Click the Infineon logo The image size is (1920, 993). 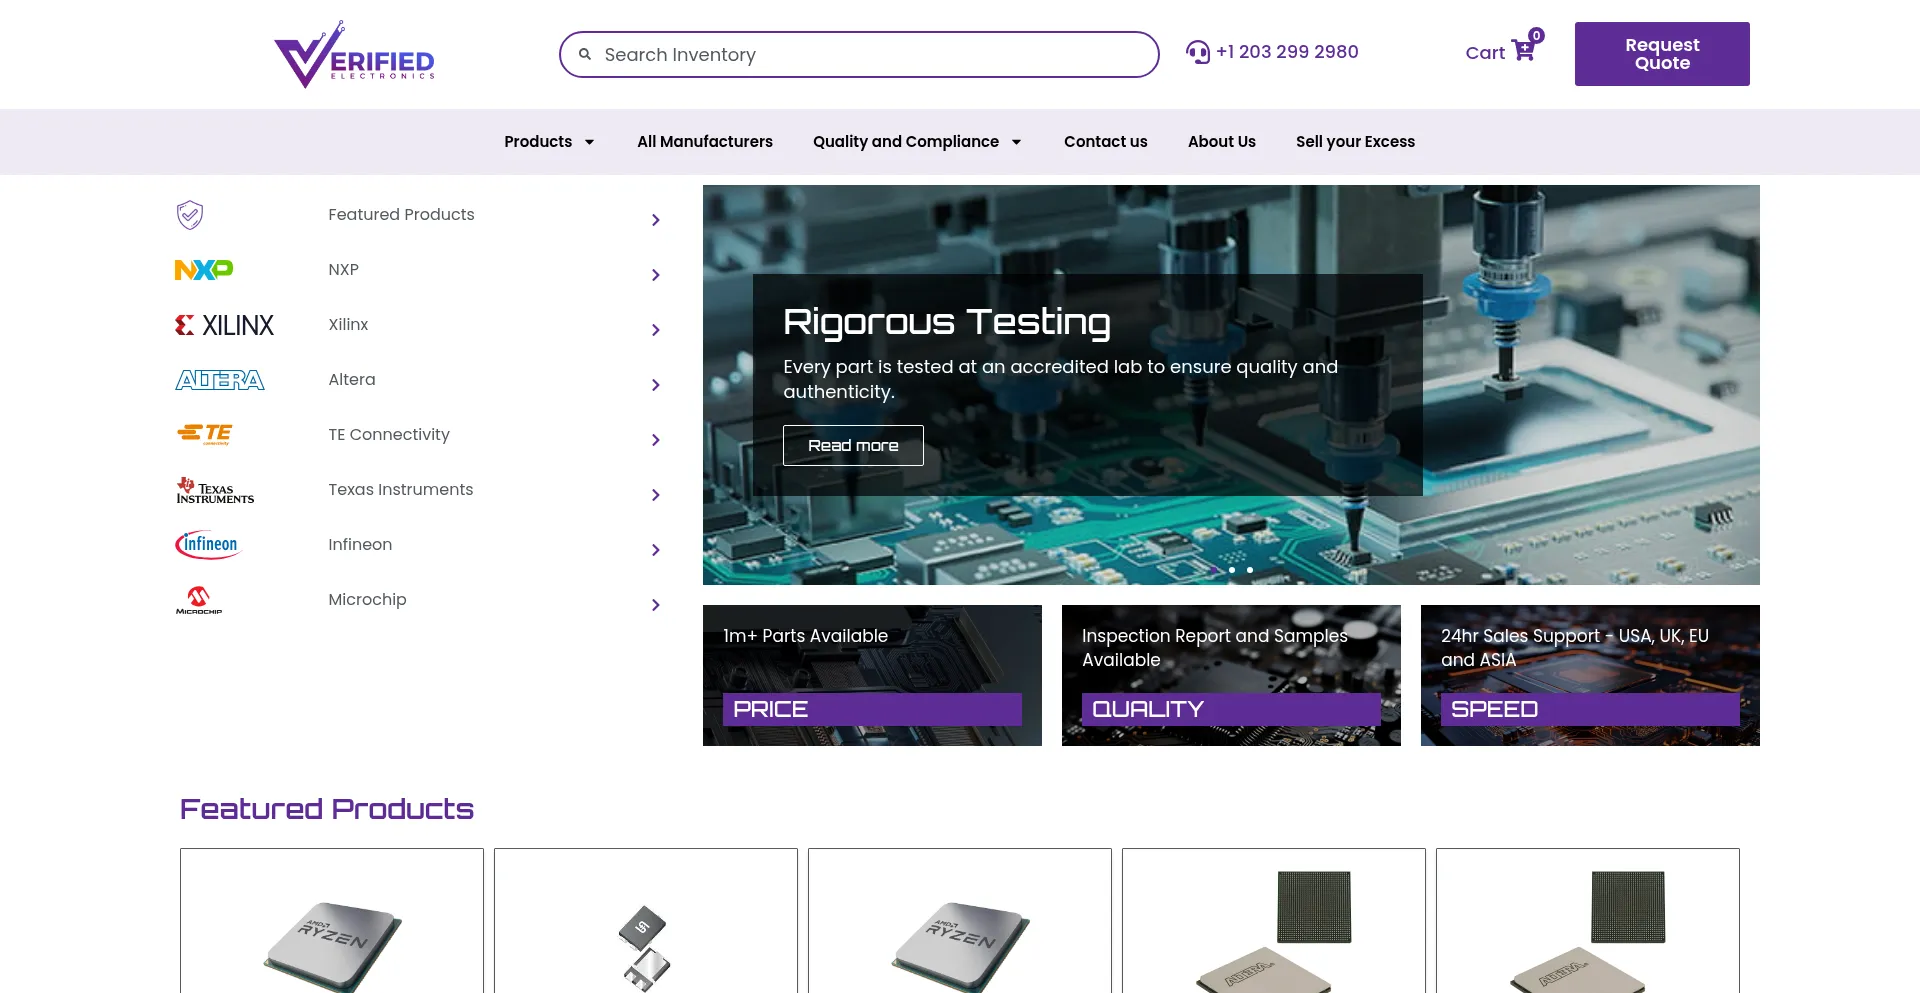(x=208, y=544)
